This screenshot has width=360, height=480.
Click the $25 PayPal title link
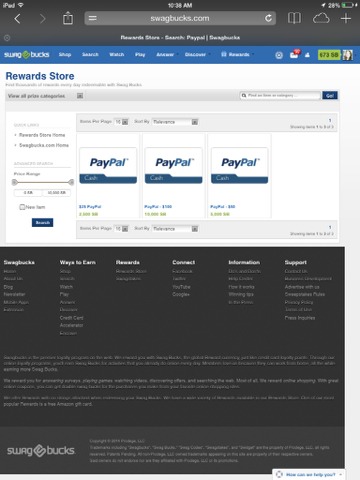90,207
